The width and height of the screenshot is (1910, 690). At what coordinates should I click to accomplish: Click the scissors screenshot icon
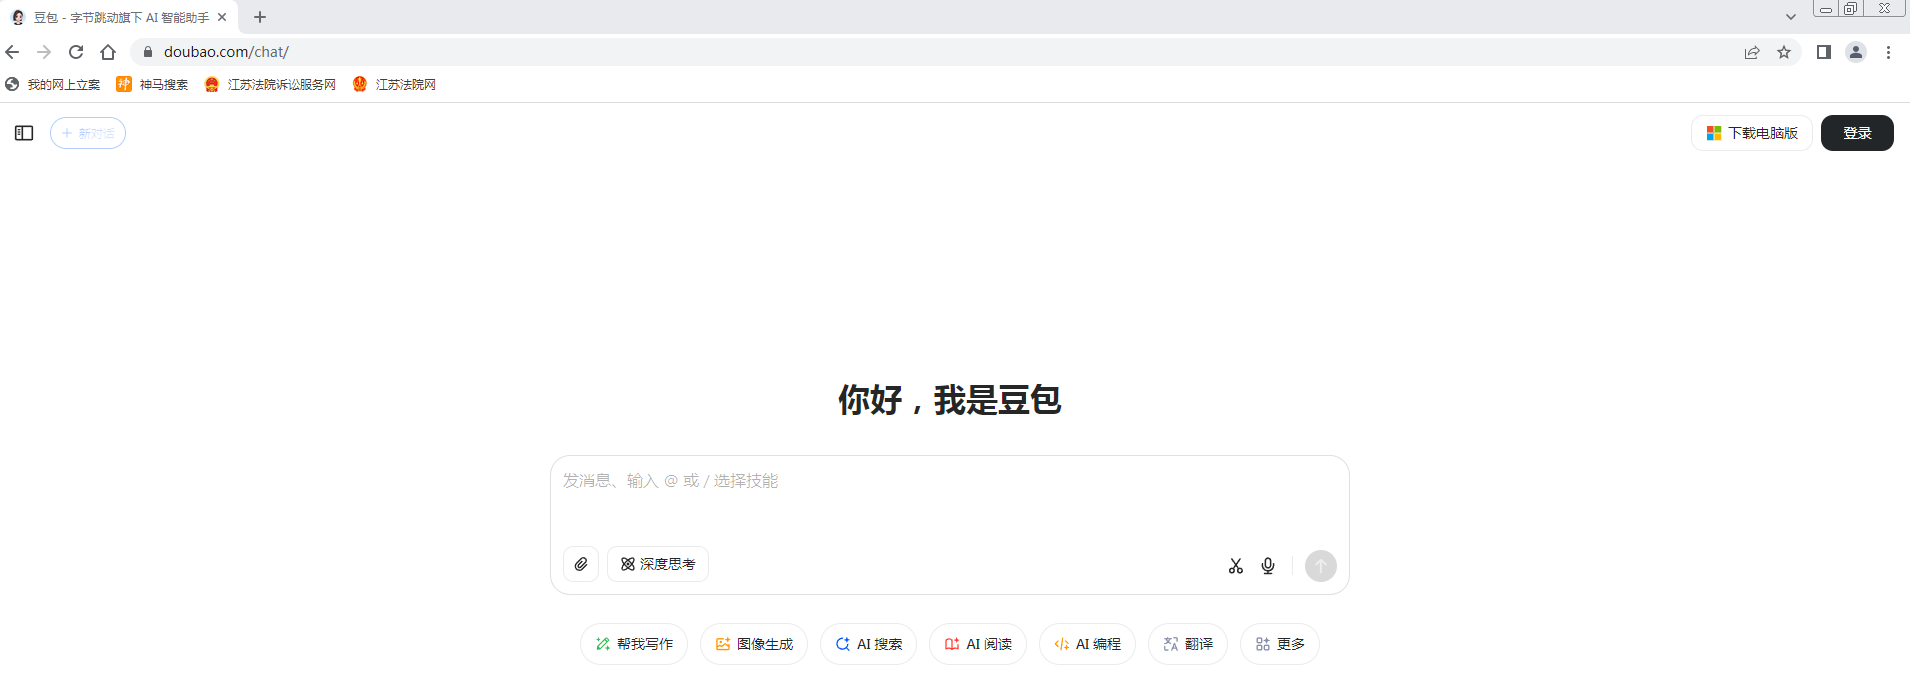pyautogui.click(x=1236, y=566)
